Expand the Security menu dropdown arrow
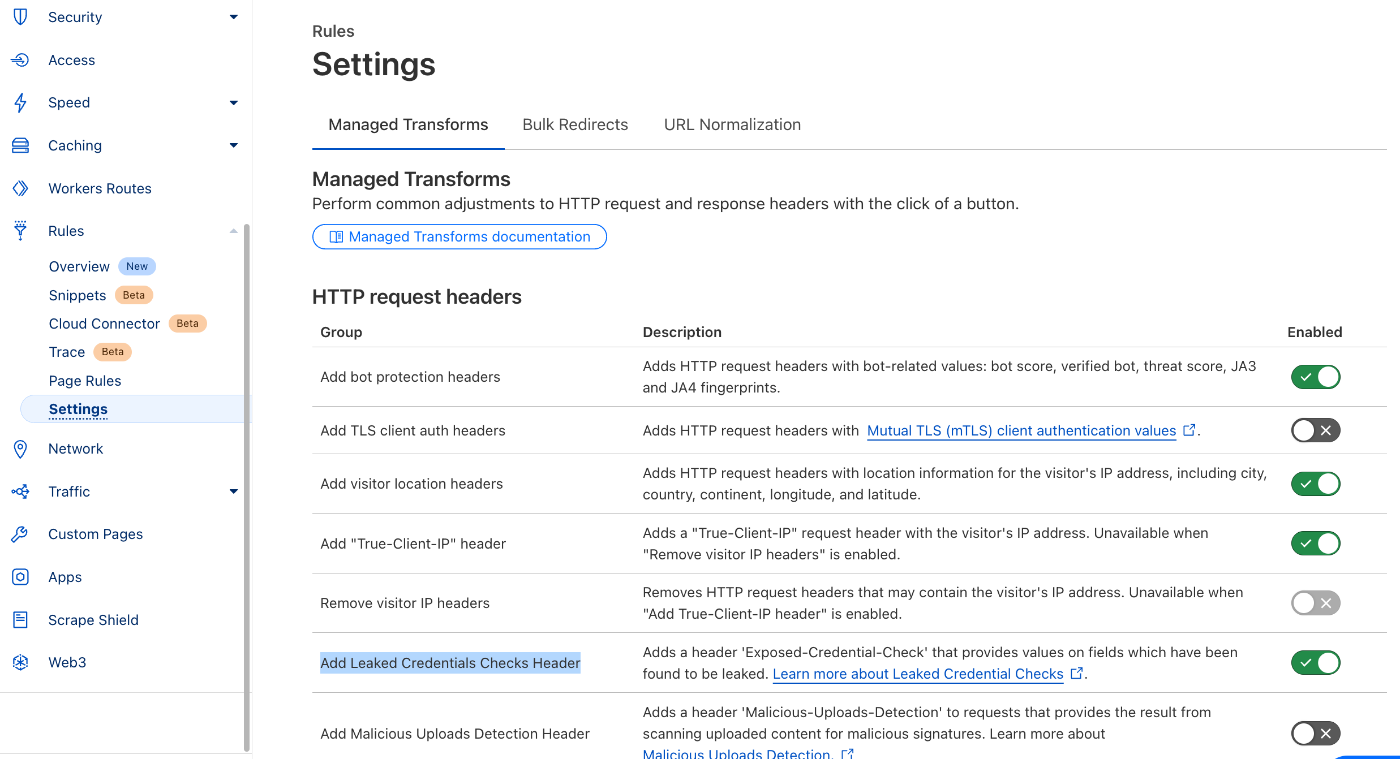 [234, 17]
